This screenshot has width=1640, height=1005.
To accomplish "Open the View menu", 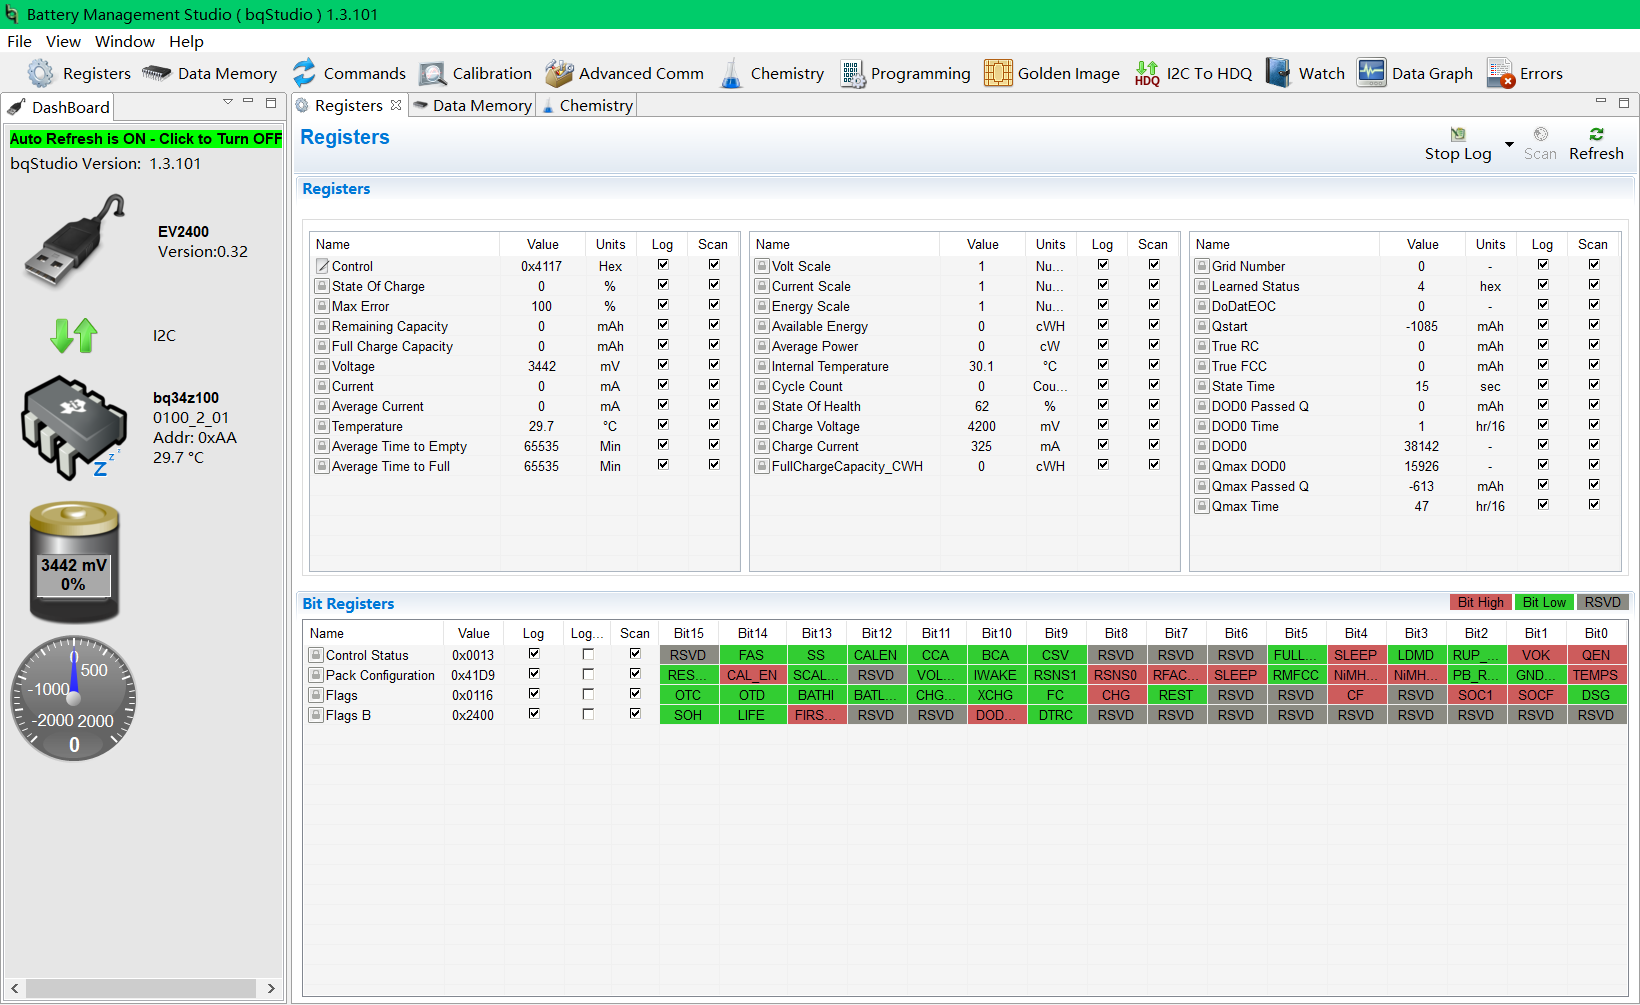I will 63,41.
